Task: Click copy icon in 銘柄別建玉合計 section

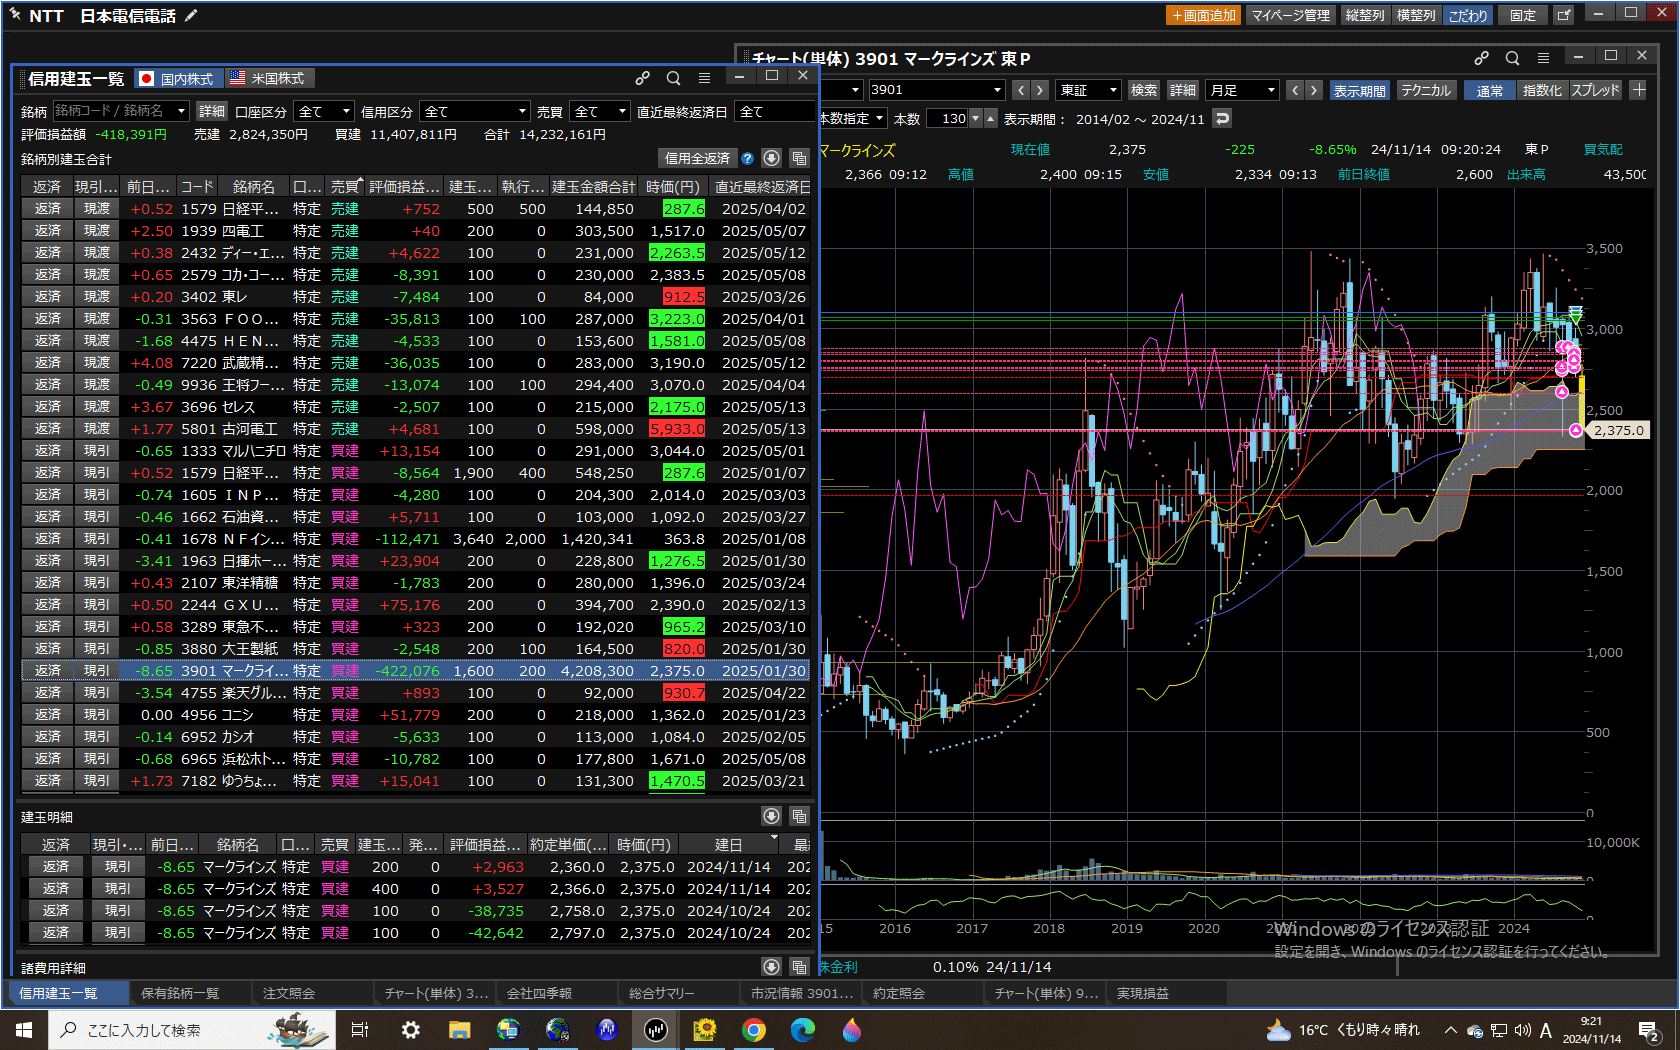Action: point(799,158)
